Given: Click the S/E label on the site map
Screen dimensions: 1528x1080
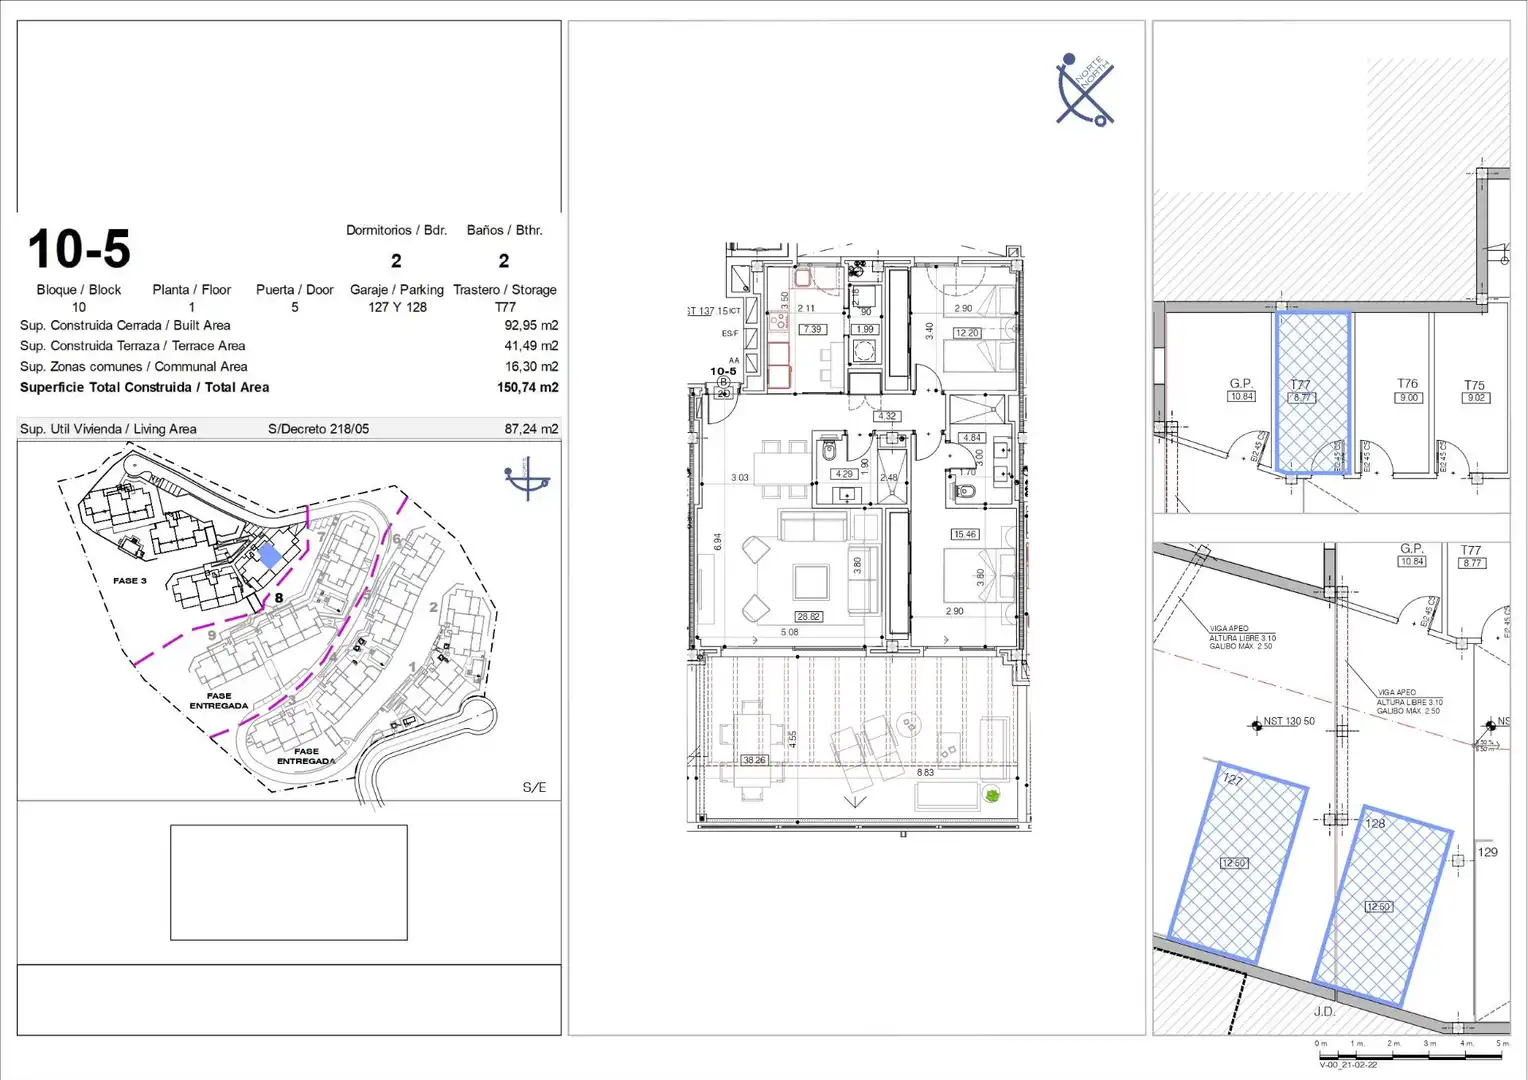Looking at the screenshot, I should coord(534,788).
